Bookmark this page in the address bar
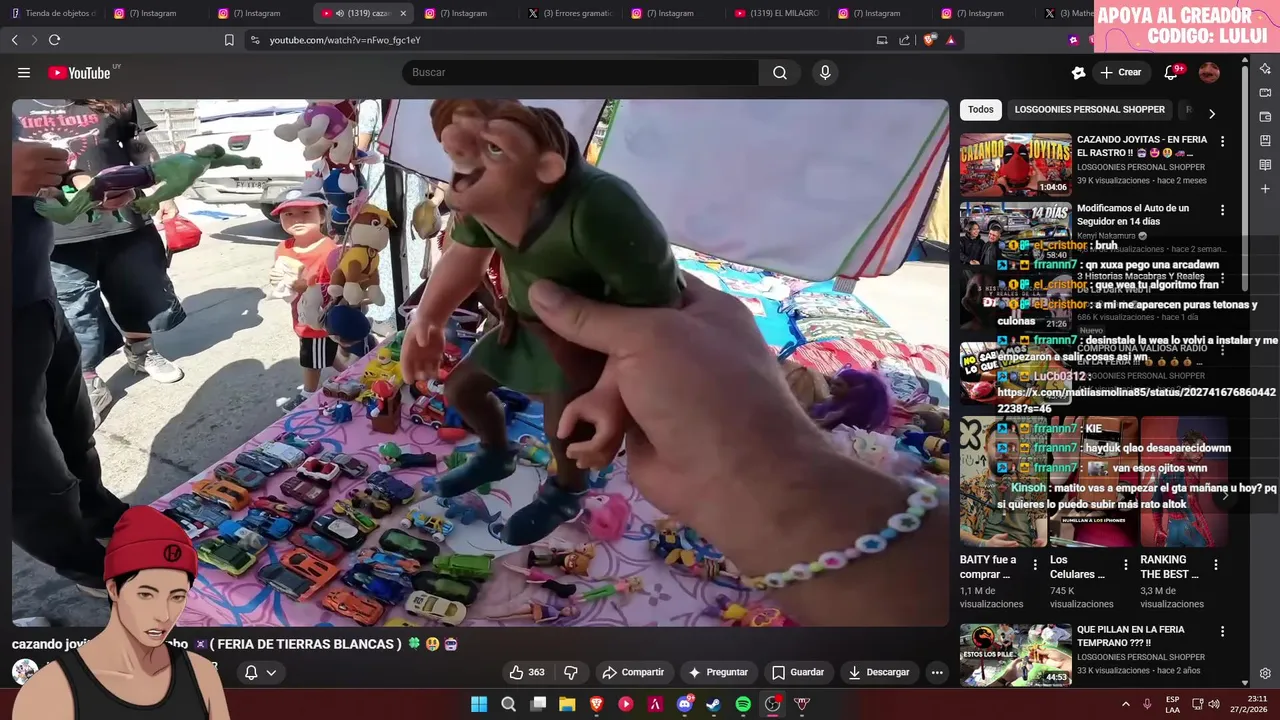Viewport: 1280px width, 720px height. point(229,40)
